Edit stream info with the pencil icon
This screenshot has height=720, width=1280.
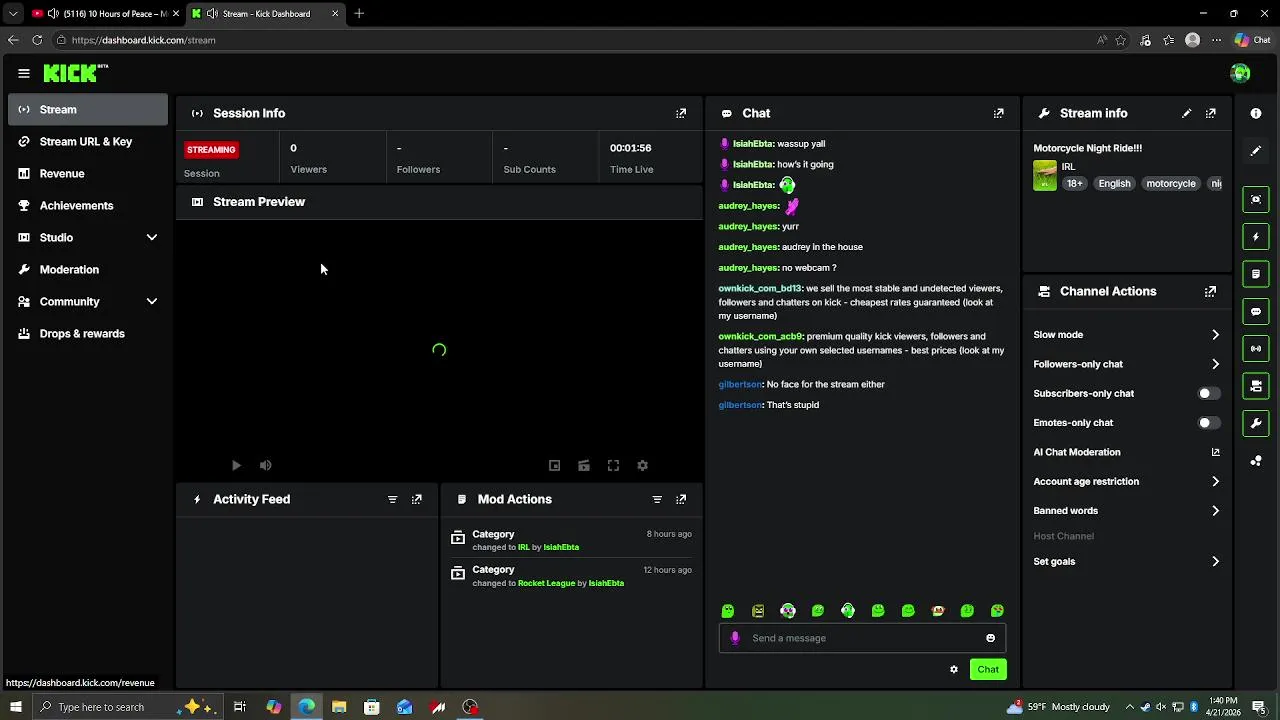(1187, 114)
